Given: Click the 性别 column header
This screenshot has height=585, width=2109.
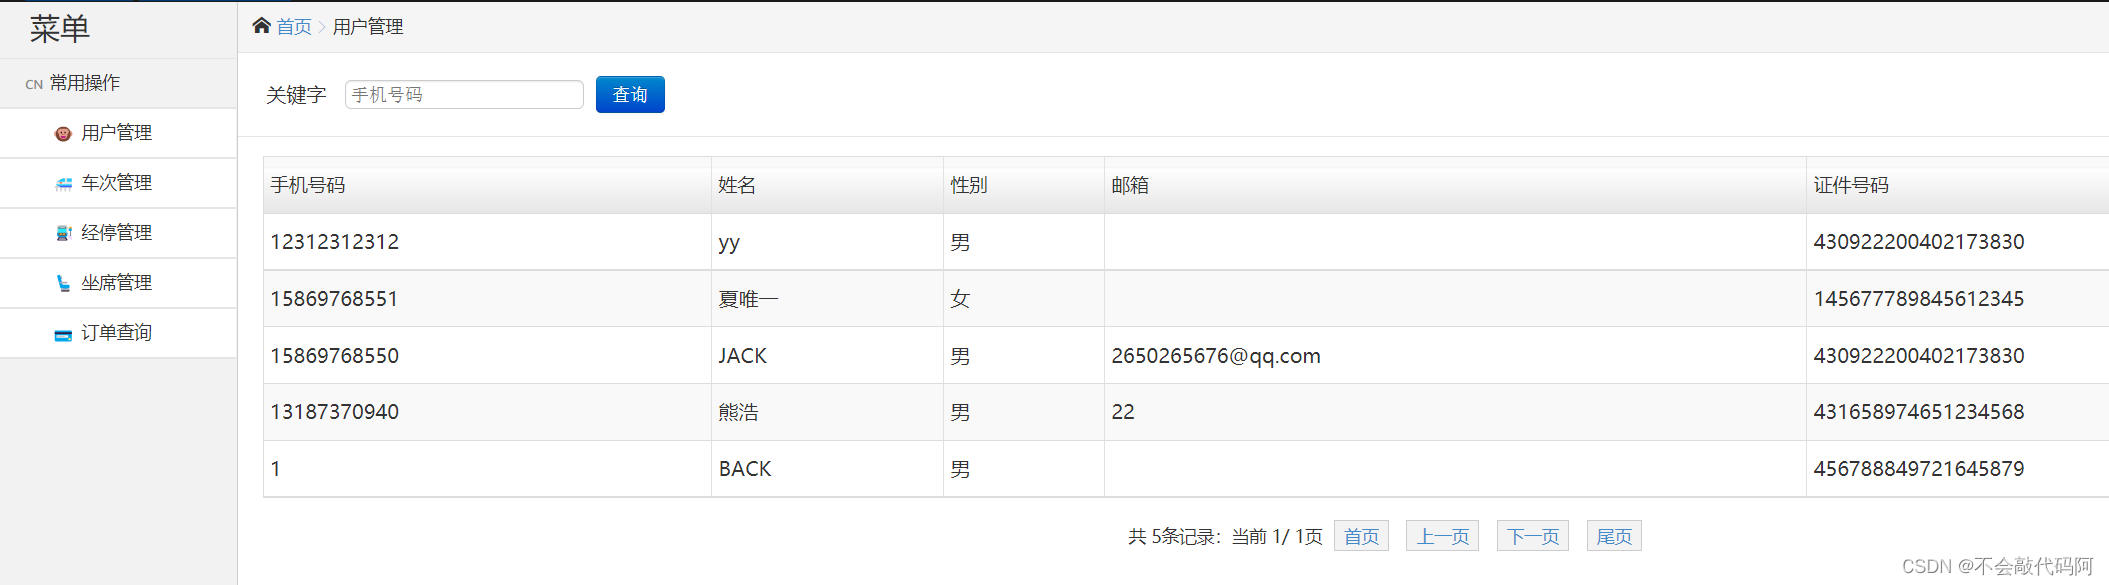Looking at the screenshot, I should [x=1024, y=185].
